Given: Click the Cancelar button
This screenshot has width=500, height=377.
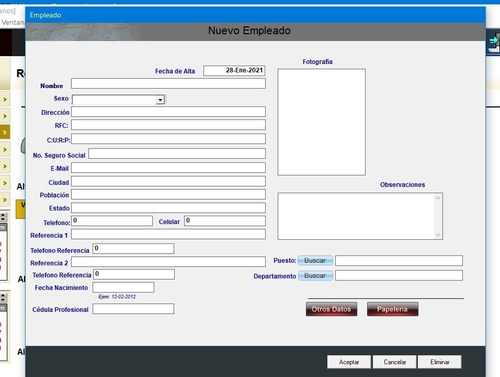Looking at the screenshot, I should 395,362.
